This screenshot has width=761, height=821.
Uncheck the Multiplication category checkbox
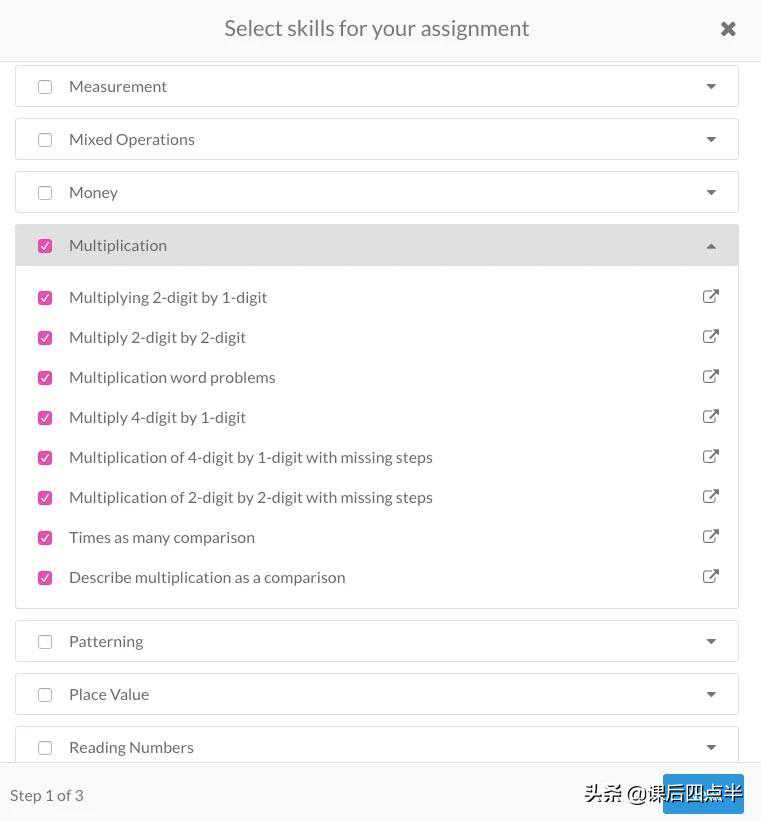point(45,246)
